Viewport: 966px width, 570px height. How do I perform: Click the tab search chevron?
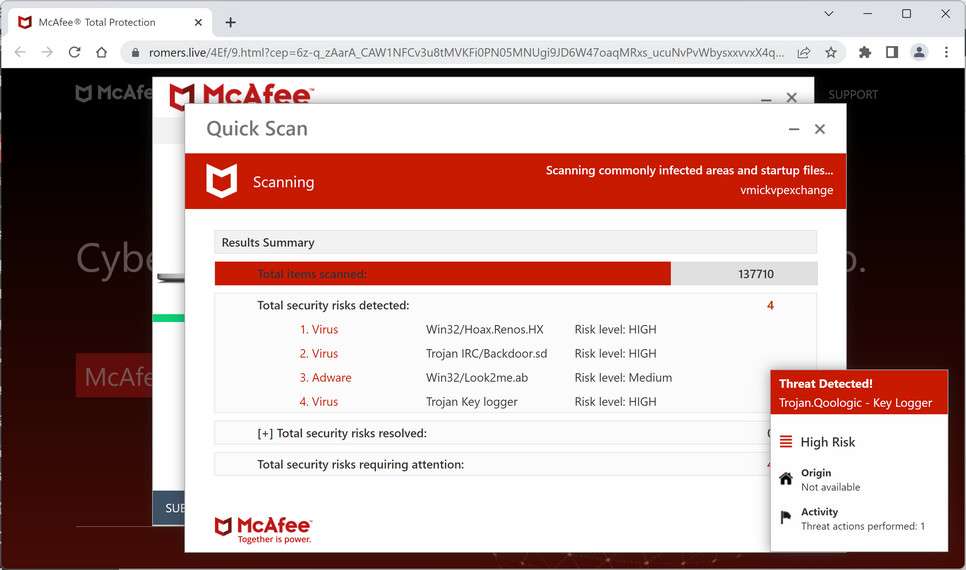click(x=829, y=13)
